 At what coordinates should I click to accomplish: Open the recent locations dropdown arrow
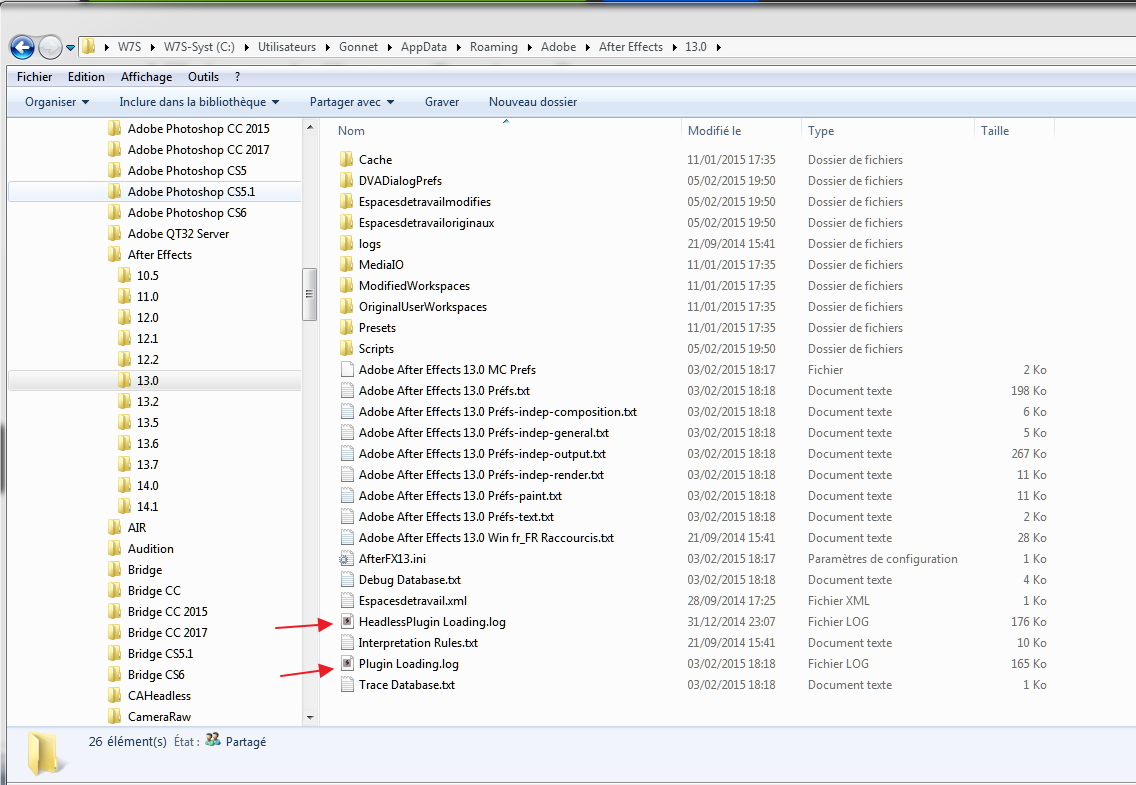[x=70, y=48]
